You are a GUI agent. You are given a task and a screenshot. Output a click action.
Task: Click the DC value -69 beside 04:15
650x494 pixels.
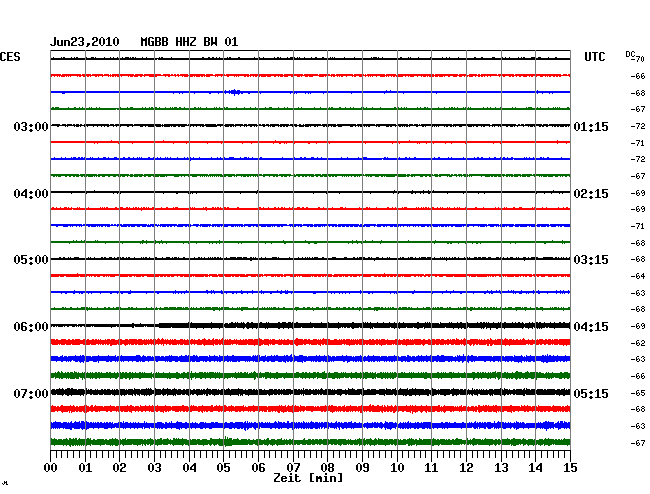[638, 326]
